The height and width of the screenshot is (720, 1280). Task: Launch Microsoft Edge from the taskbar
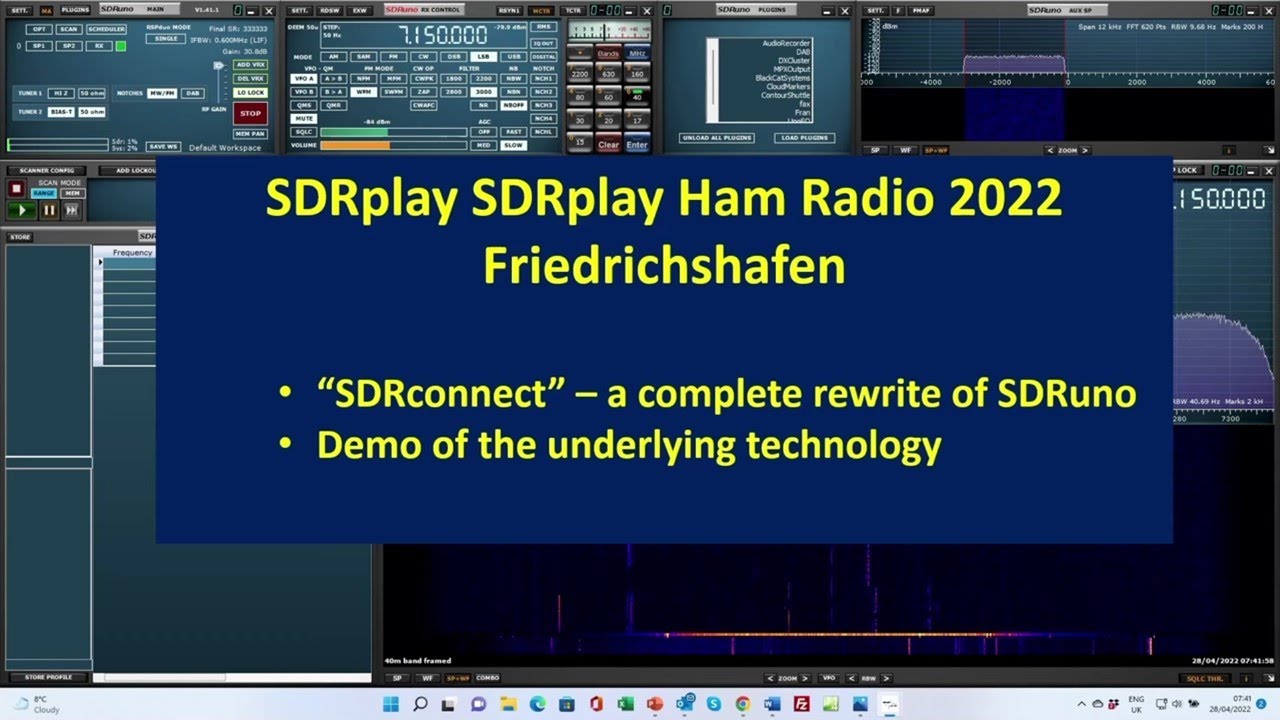537,704
